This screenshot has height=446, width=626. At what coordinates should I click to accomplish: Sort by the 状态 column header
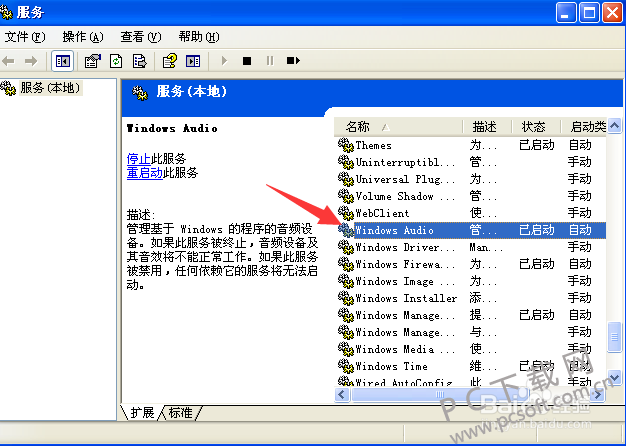coord(536,127)
